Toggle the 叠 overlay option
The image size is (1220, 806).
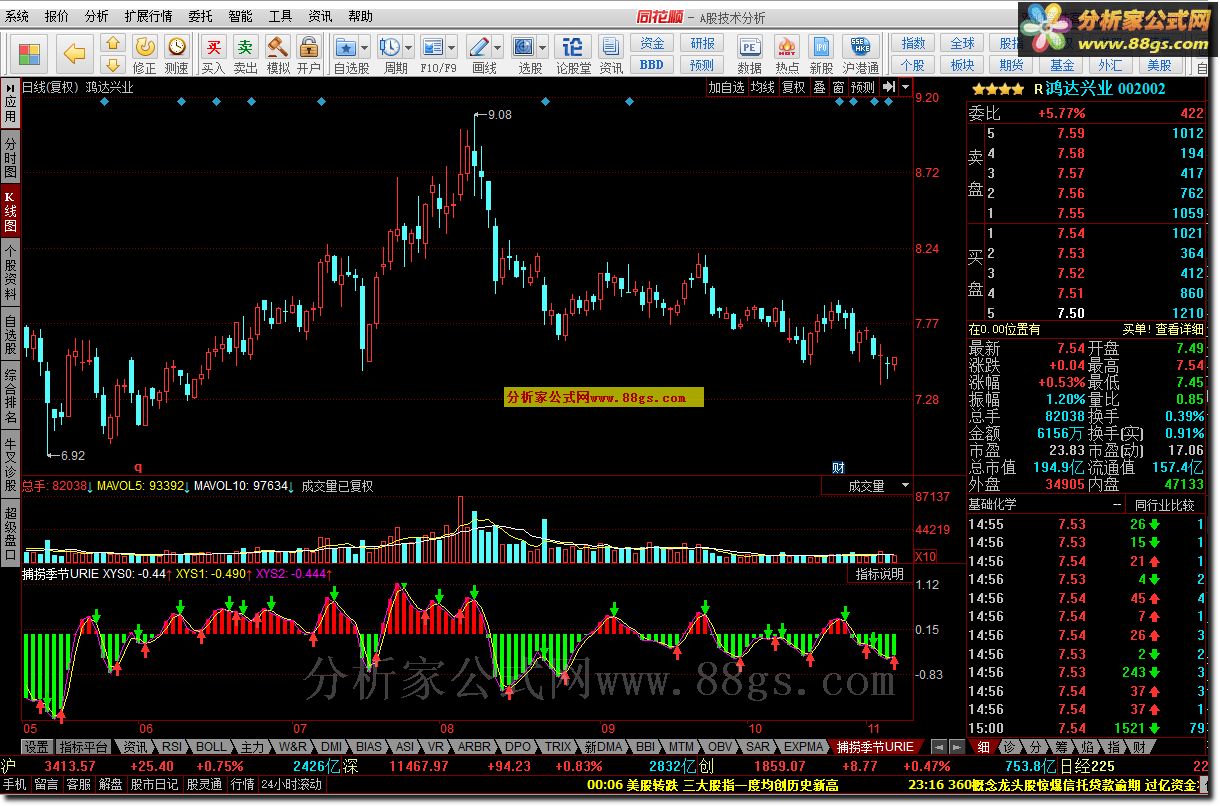(819, 87)
